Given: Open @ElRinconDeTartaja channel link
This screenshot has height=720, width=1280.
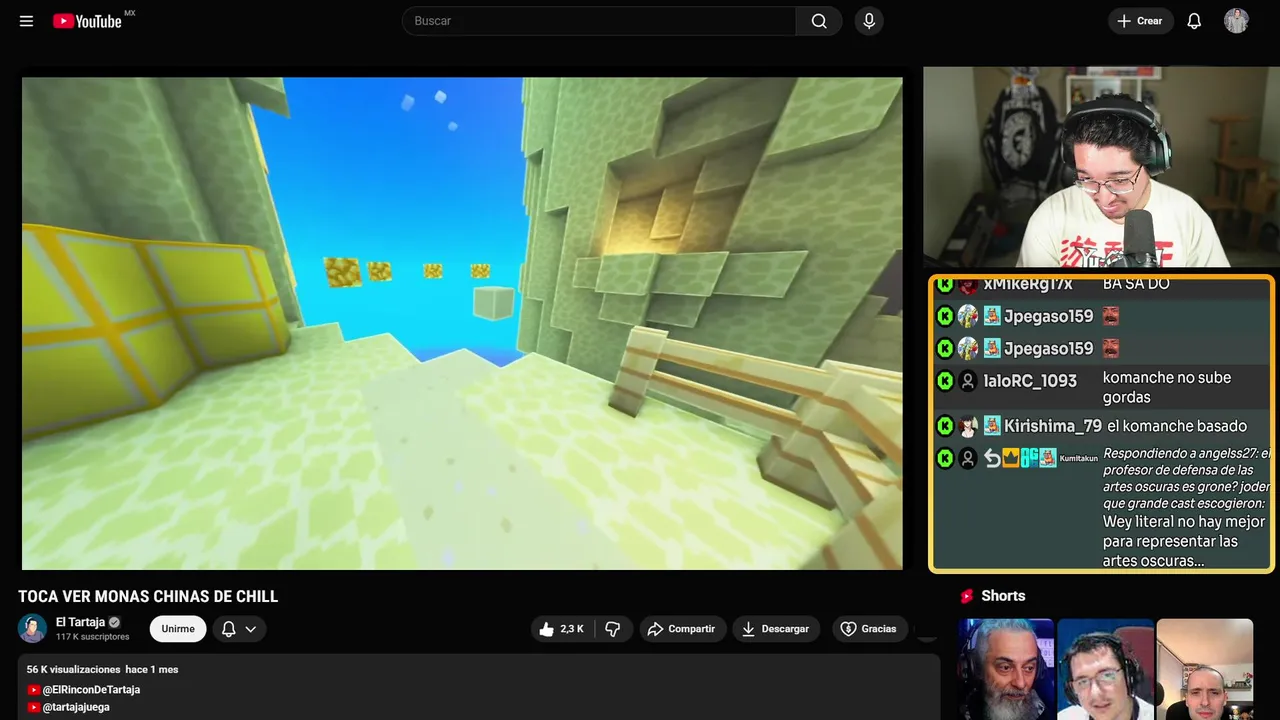Looking at the screenshot, I should point(91,690).
